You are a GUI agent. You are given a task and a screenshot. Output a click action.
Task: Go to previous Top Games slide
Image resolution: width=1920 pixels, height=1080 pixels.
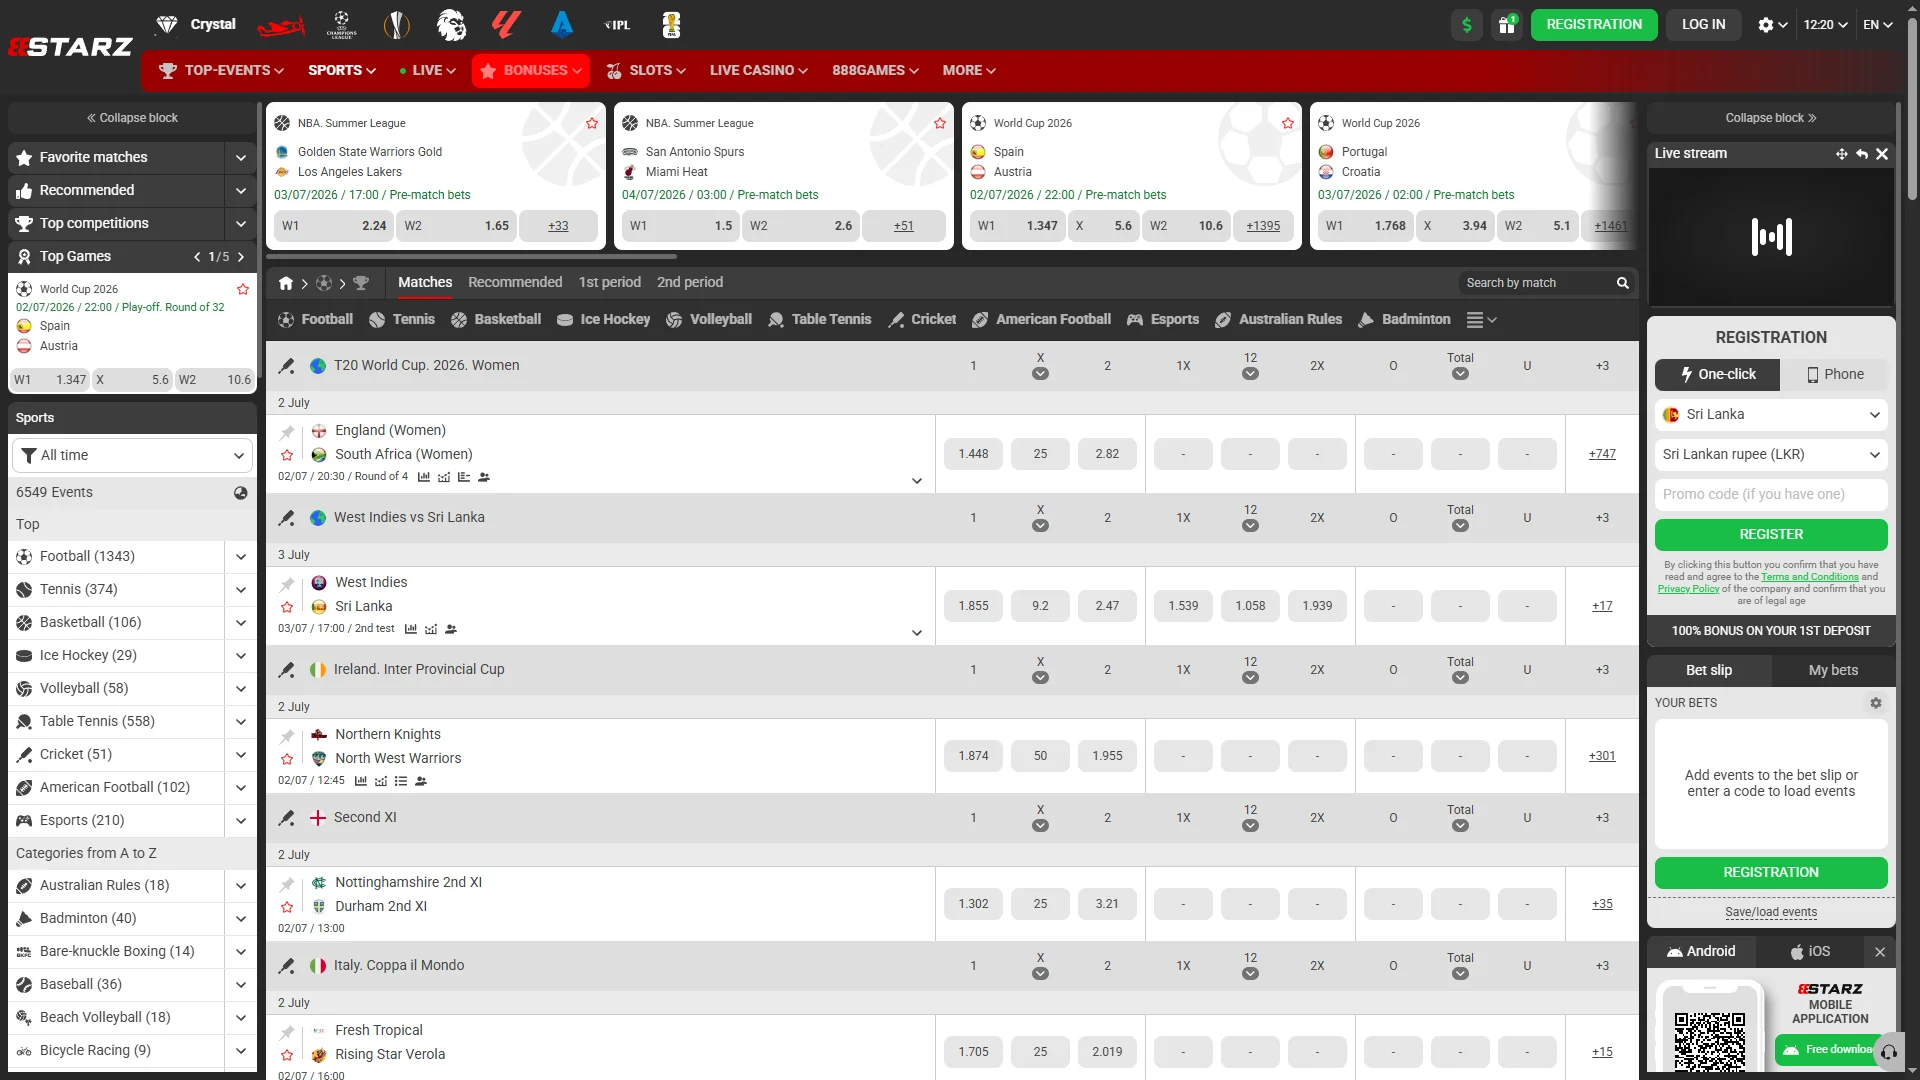click(x=197, y=257)
